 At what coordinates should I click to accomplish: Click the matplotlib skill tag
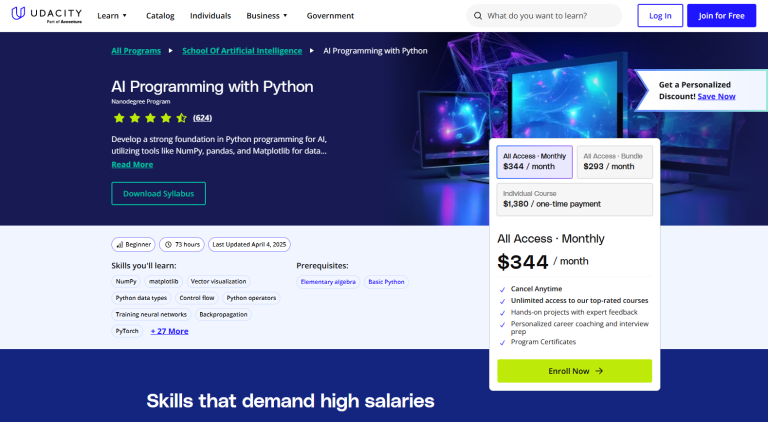coord(164,281)
